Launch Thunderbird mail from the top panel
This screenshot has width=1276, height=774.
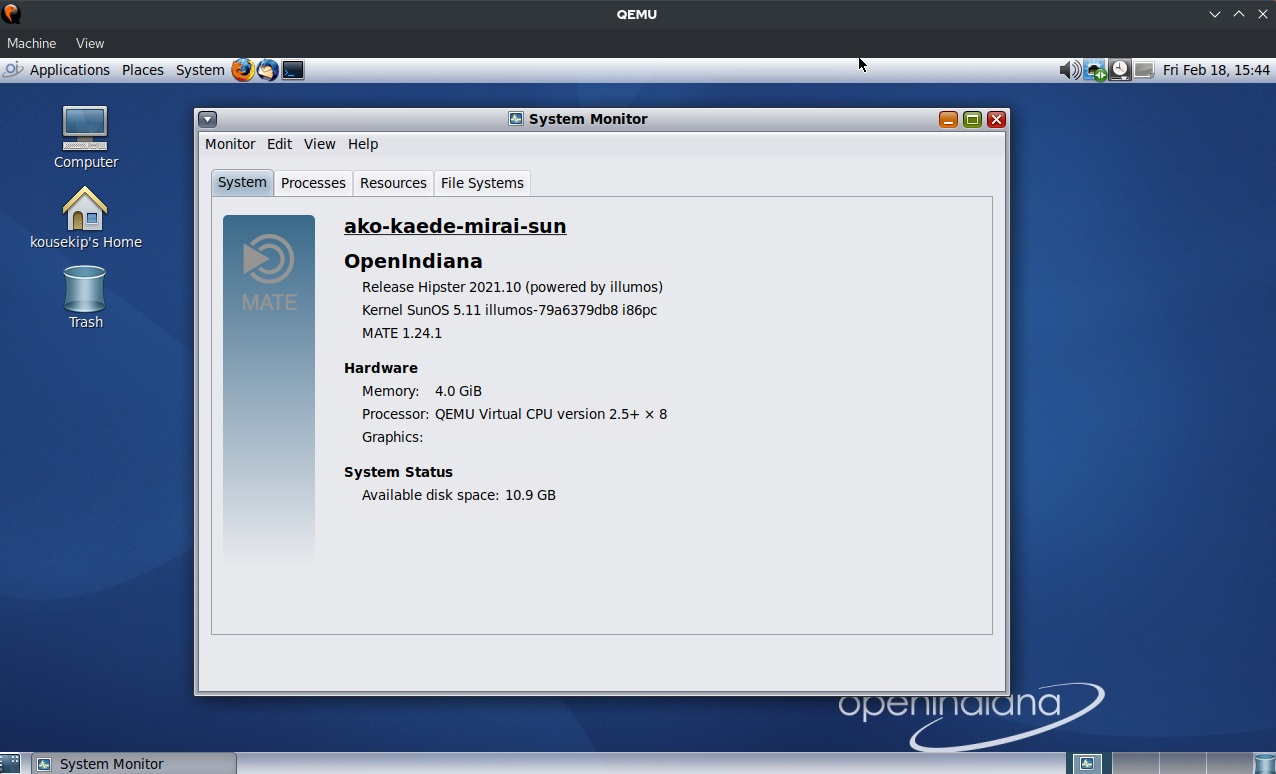coord(267,70)
